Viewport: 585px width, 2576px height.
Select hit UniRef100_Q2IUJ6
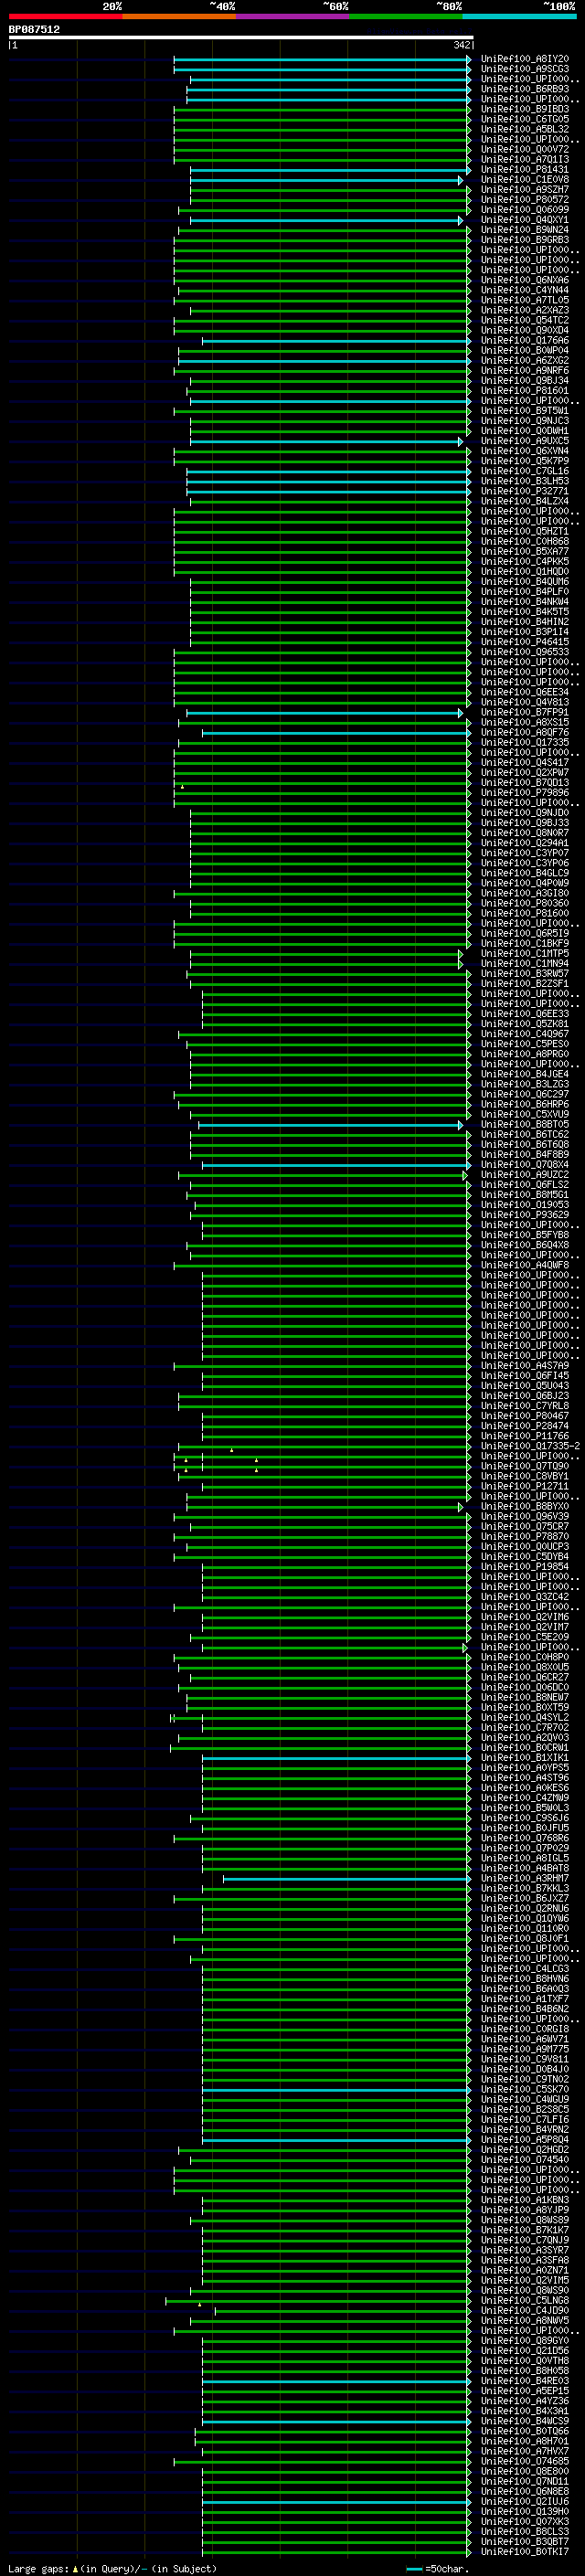(x=525, y=2501)
